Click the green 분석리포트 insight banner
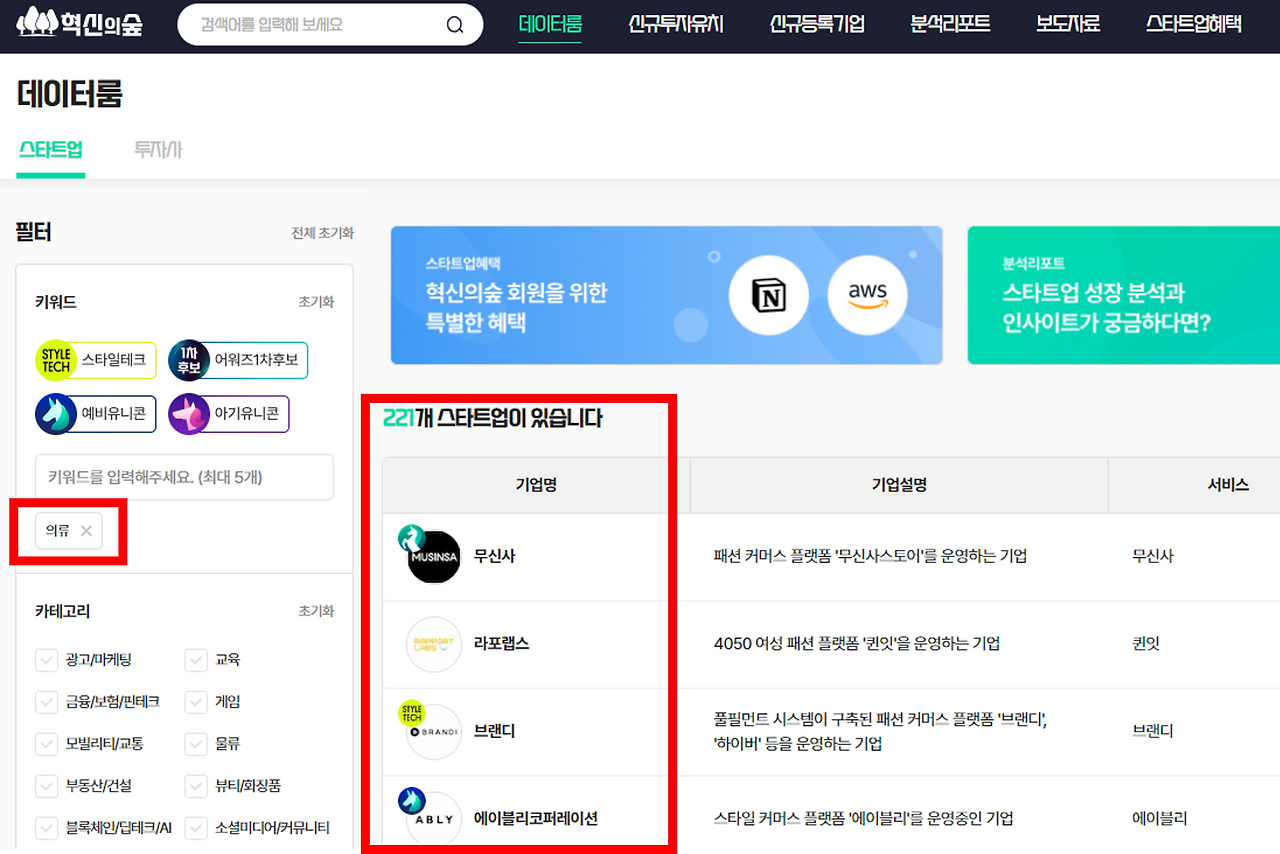Image resolution: width=1280 pixels, height=854 pixels. pyautogui.click(x=1120, y=295)
